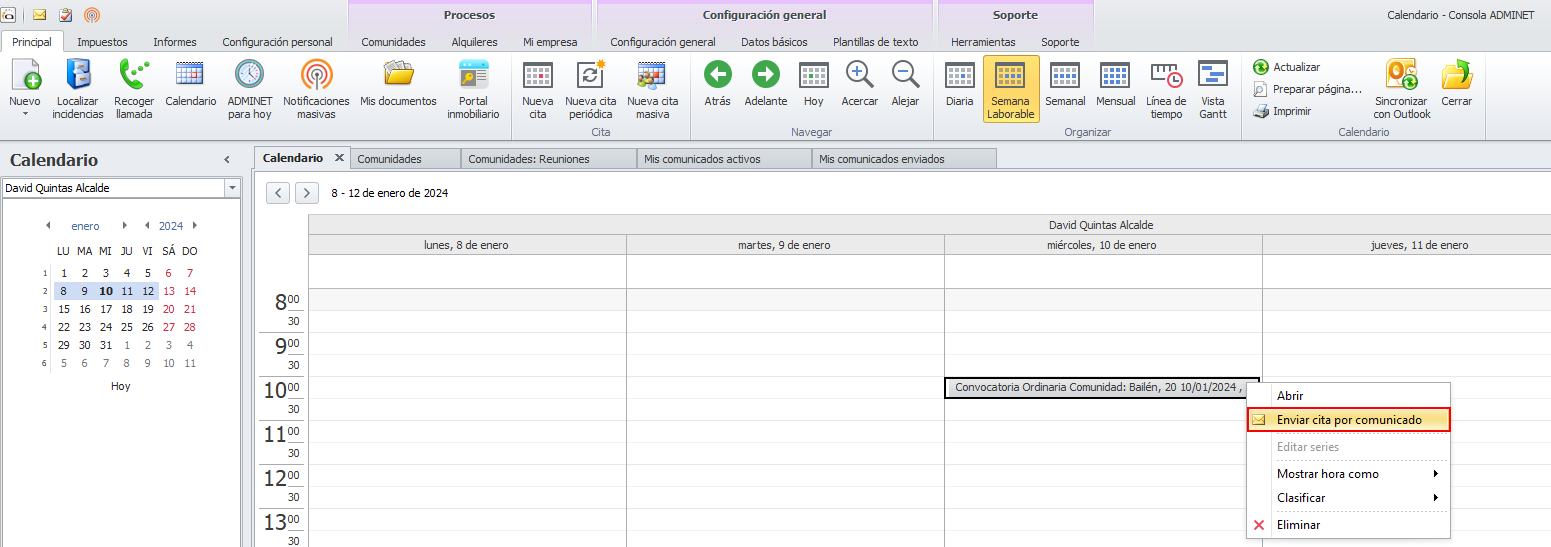1551x547 pixels.
Task: Expand the David Quintas Alcalde dropdown
Action: click(x=232, y=188)
